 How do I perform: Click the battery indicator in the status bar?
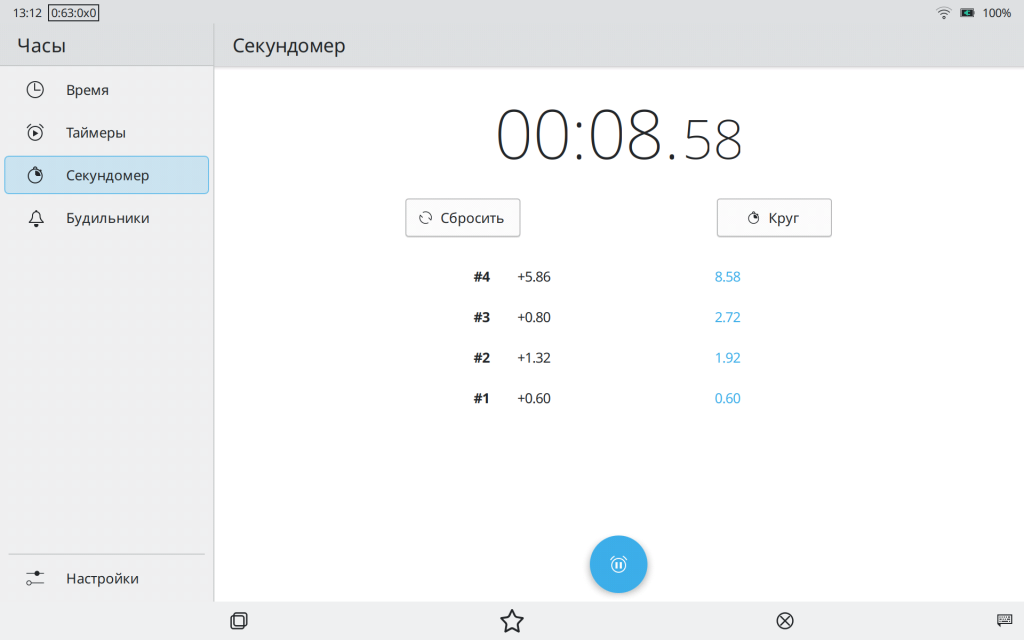[x=967, y=13]
